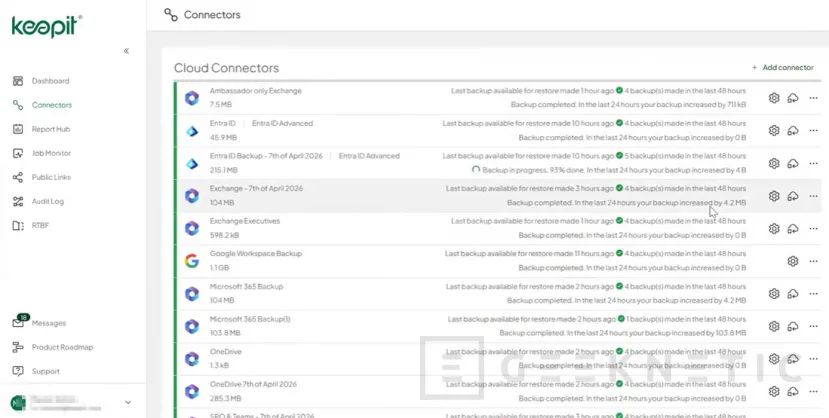Image resolution: width=829 pixels, height=418 pixels.
Task: Open more options for Microsoft 365 Backup(1)
Action: [x=813, y=327]
